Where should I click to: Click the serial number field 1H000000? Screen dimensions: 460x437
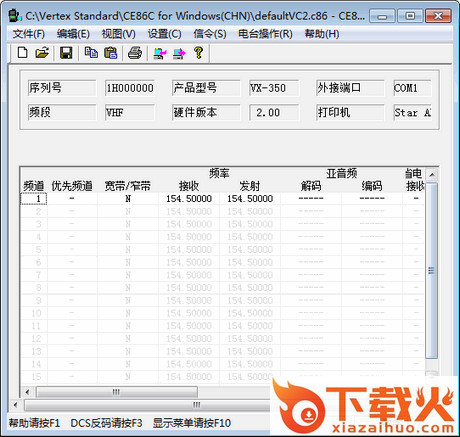(130, 88)
